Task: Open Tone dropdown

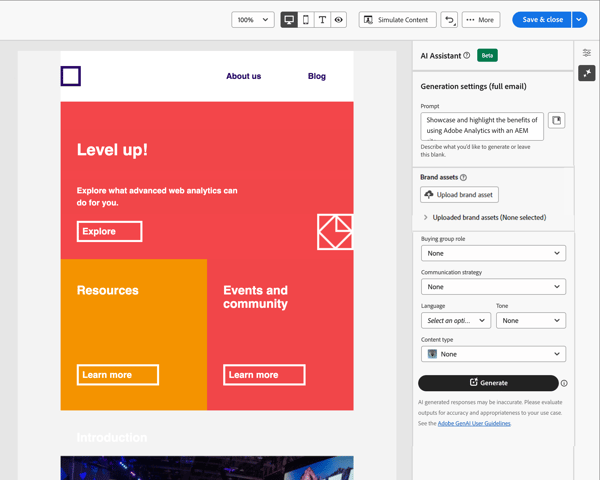Action: (x=531, y=320)
